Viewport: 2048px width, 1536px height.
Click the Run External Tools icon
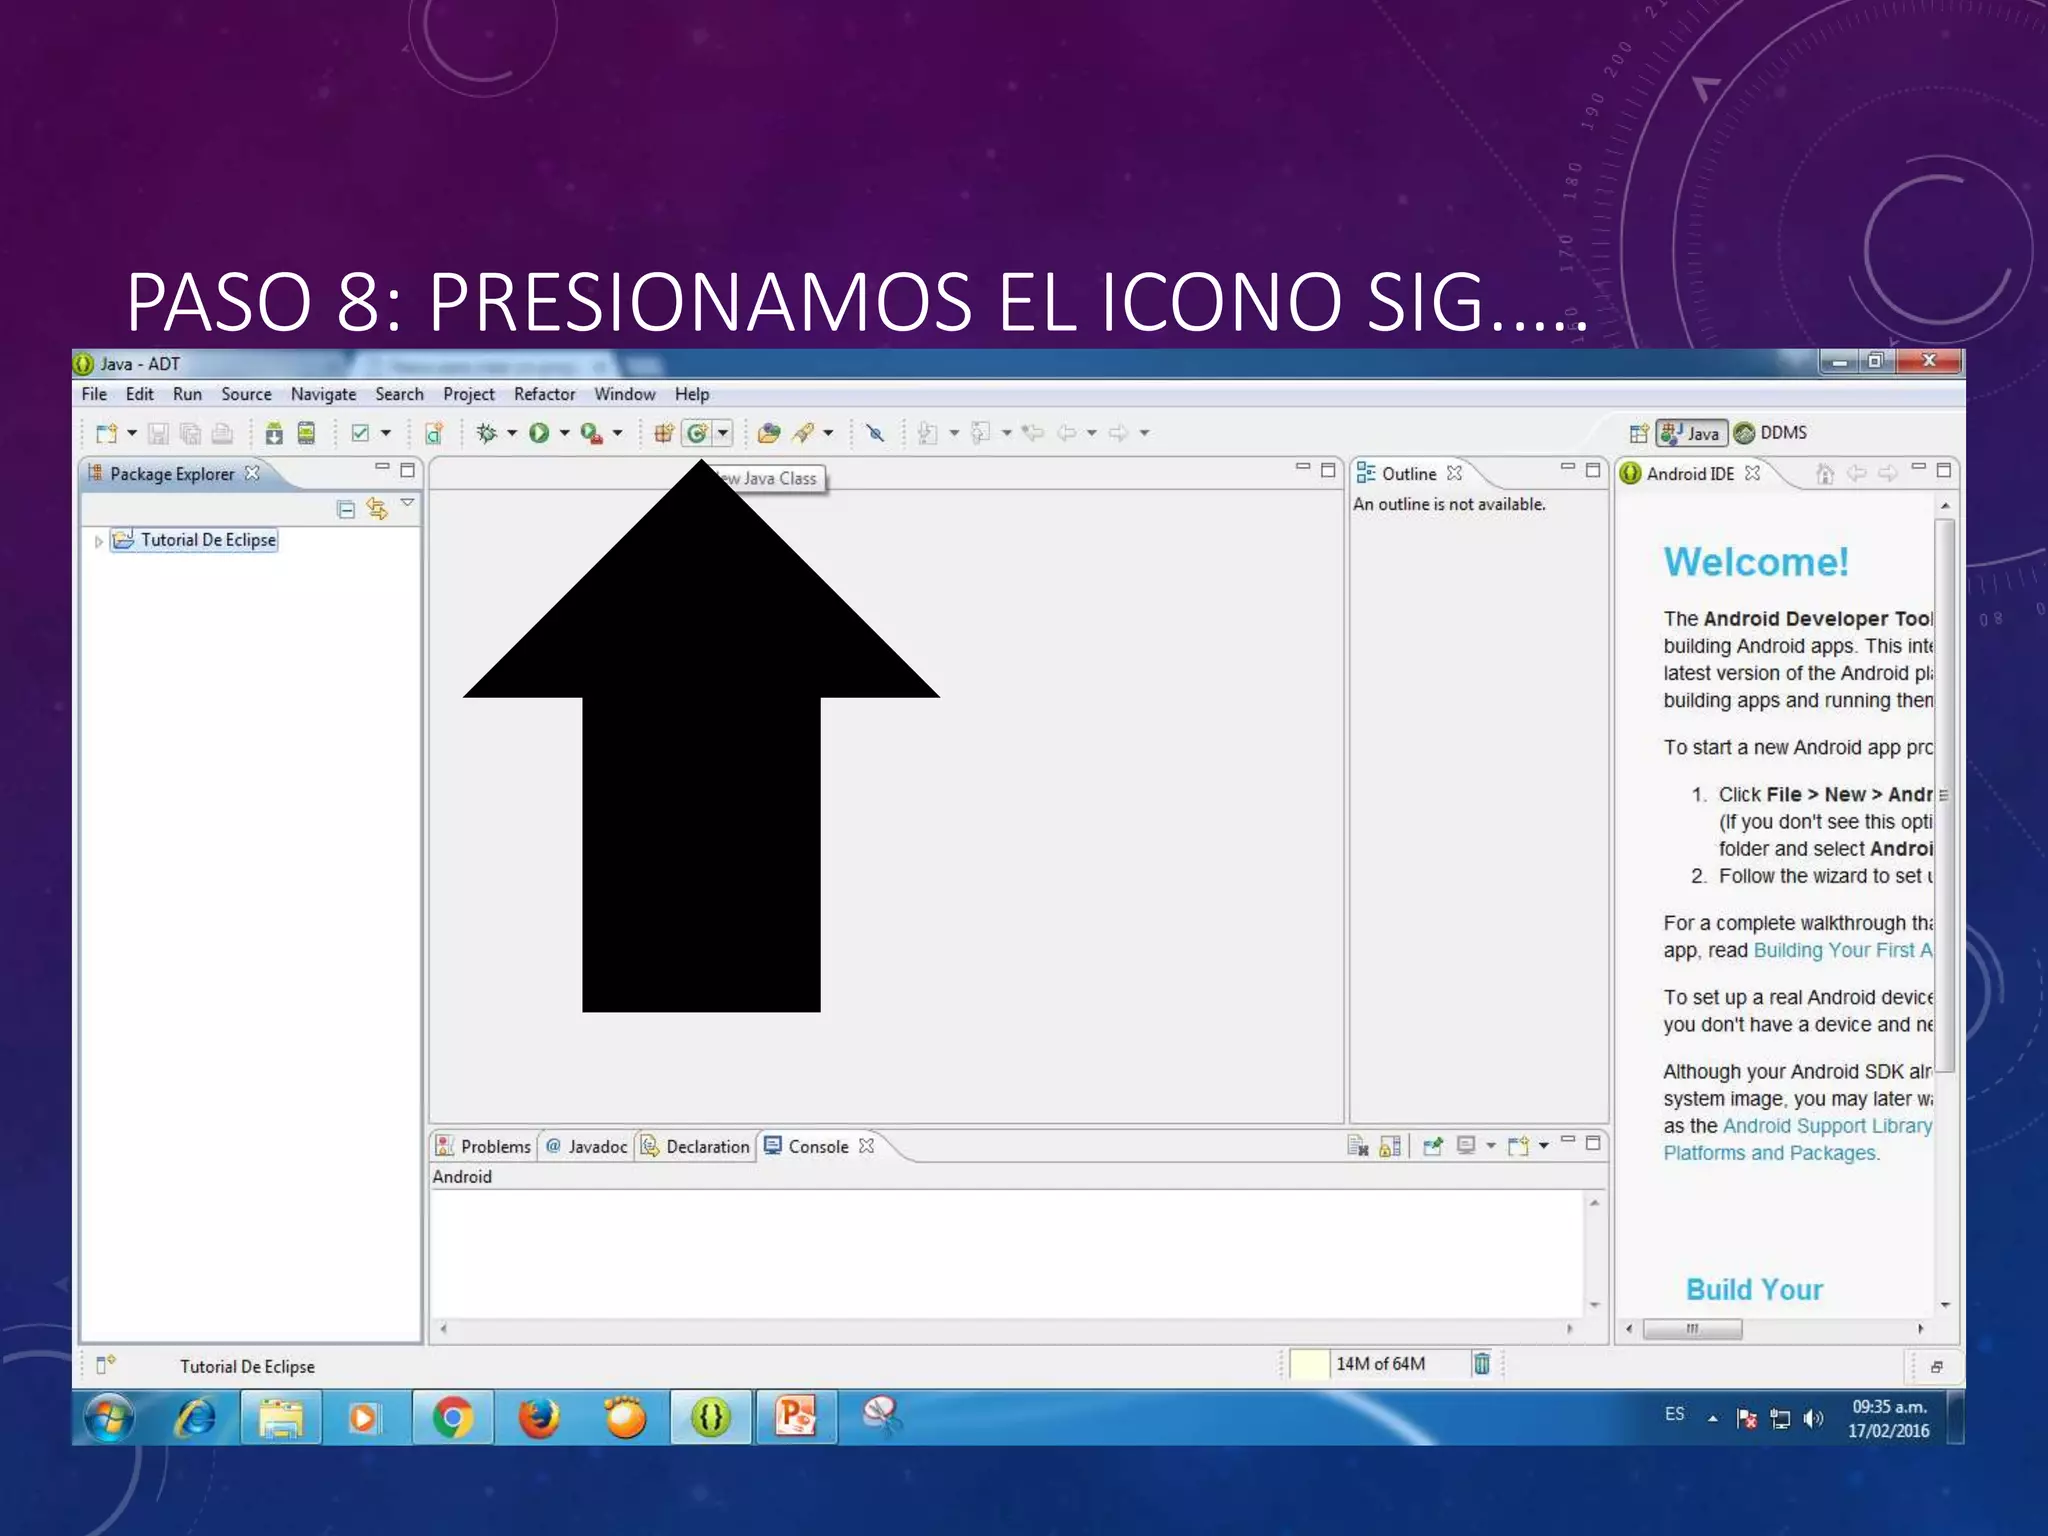pos(592,433)
